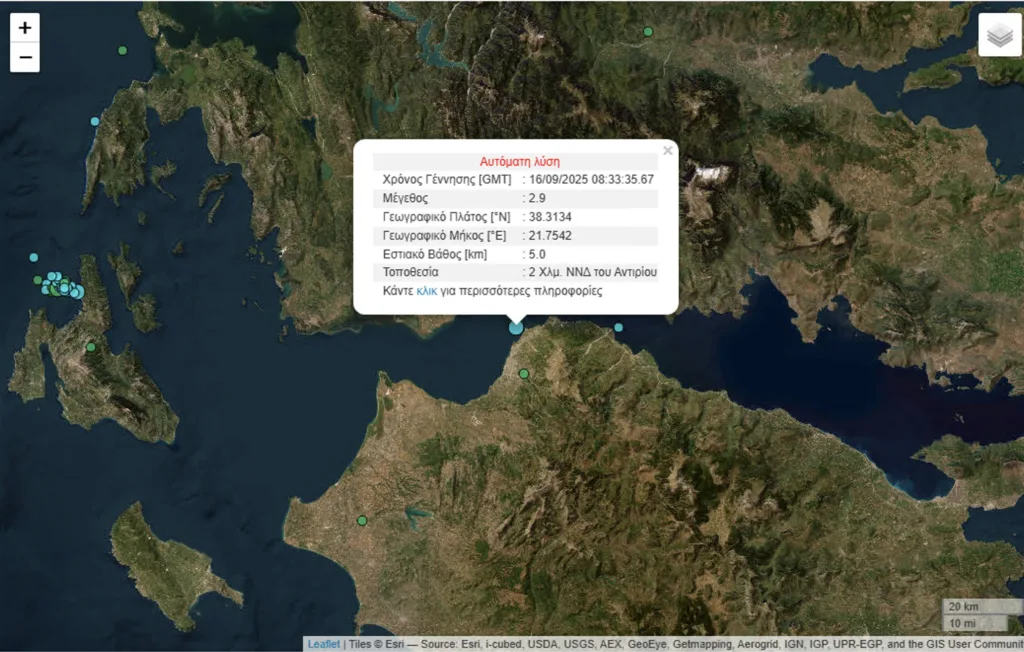This screenshot has width=1024, height=652.
Task: Select the isolated blue marker above the cluster
Action: [x=34, y=257]
